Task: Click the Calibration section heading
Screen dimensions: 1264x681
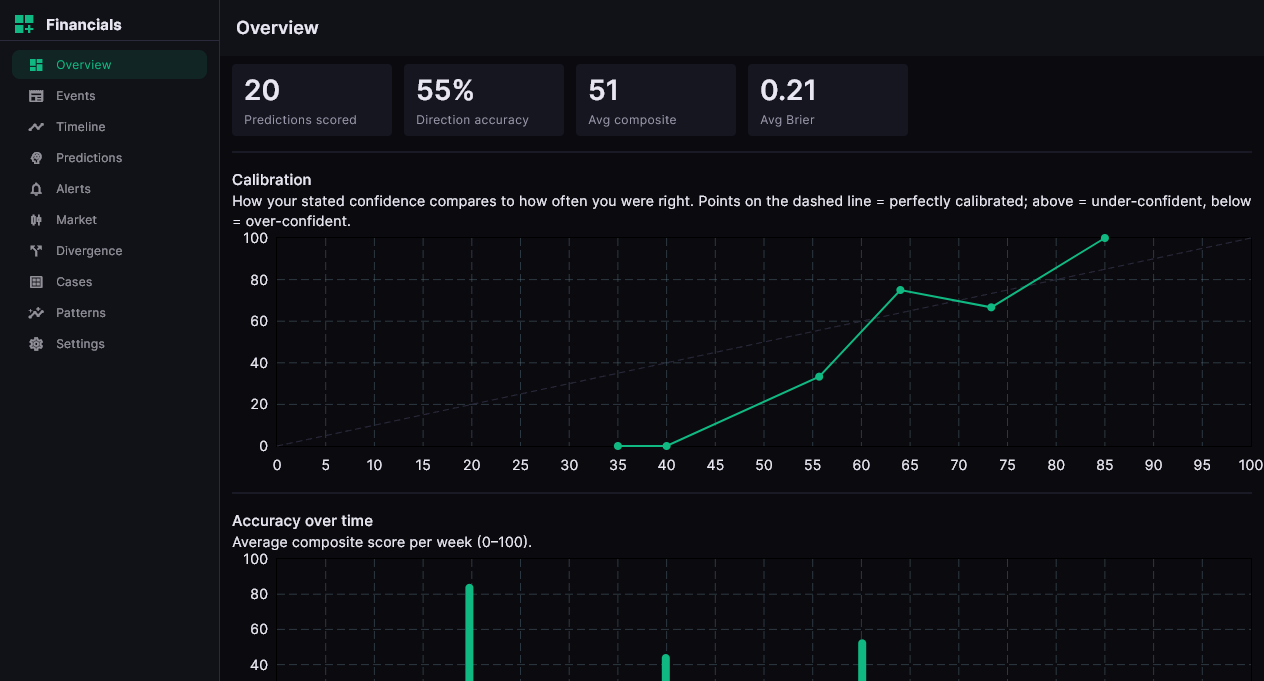Action: [272, 180]
